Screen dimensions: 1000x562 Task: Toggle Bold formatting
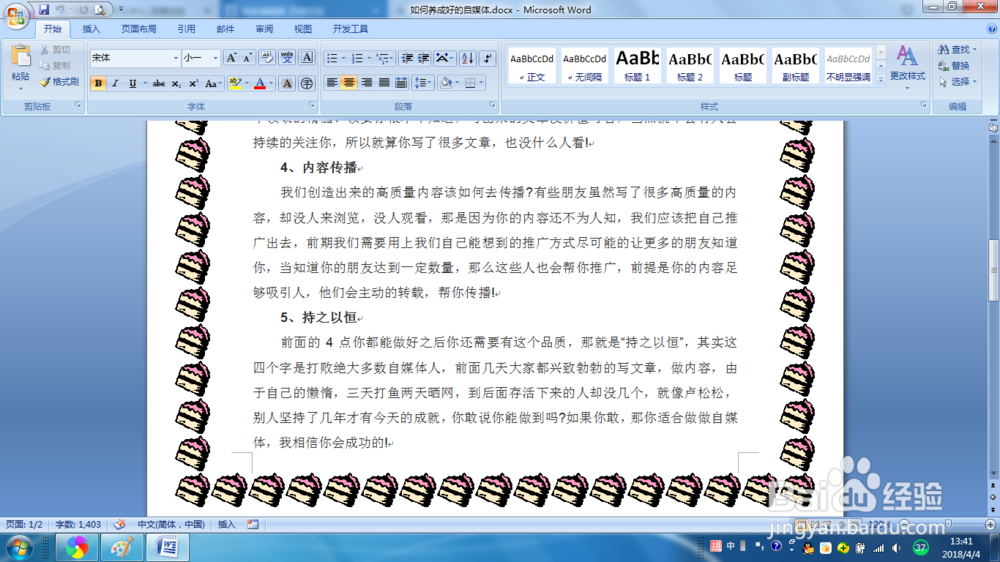[x=98, y=84]
